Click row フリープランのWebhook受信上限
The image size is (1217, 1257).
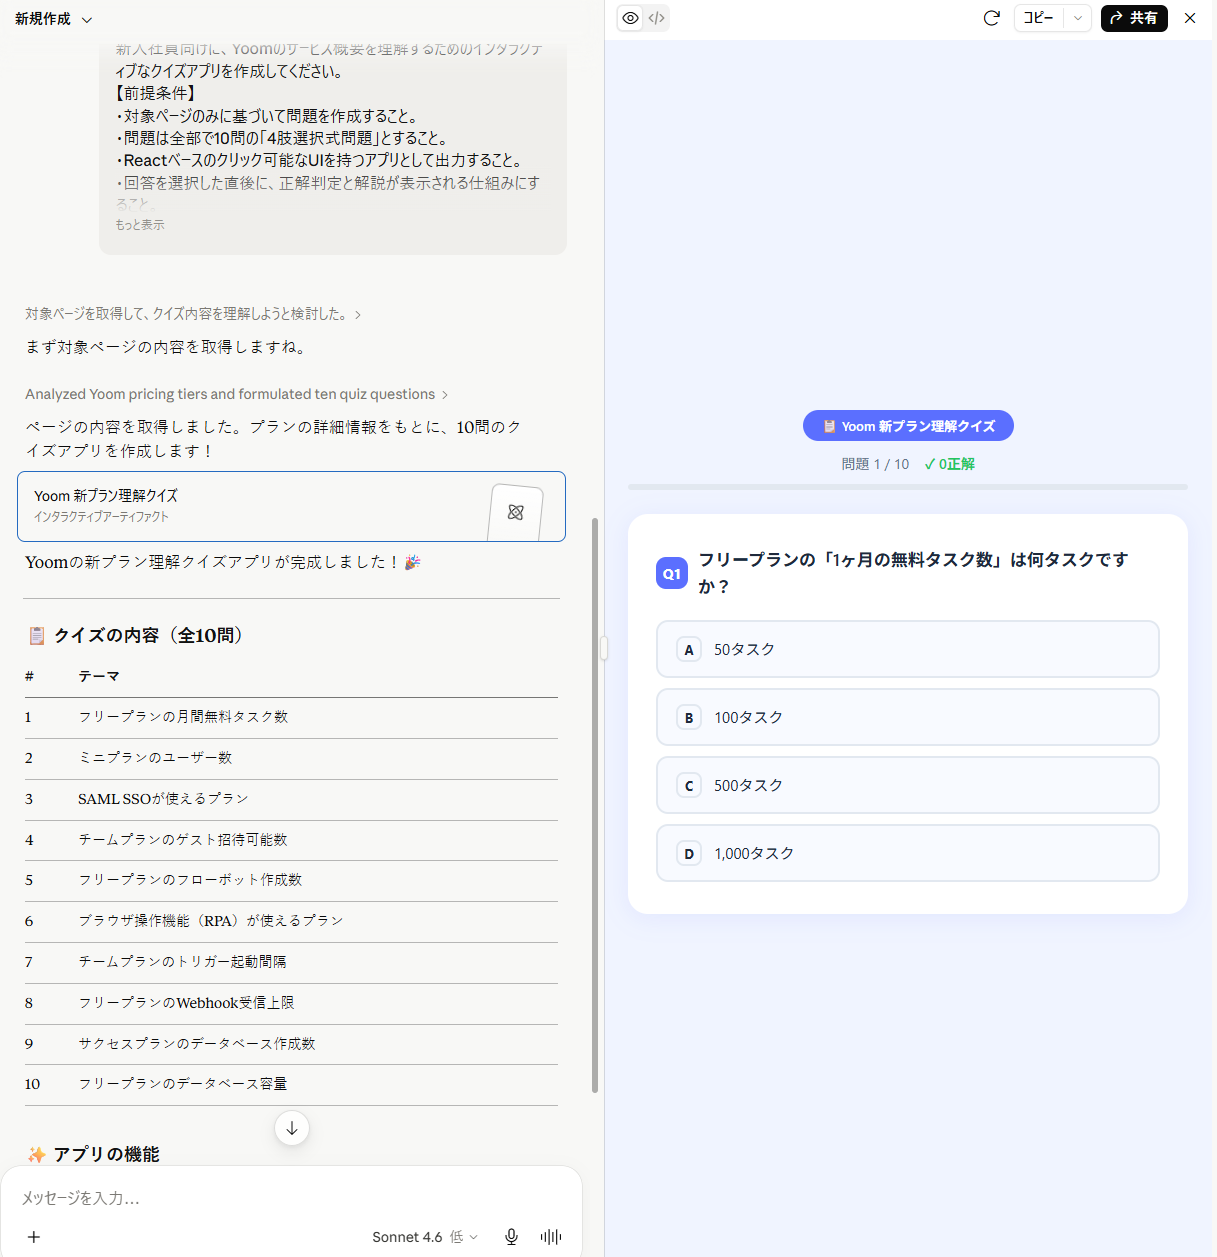point(291,1003)
